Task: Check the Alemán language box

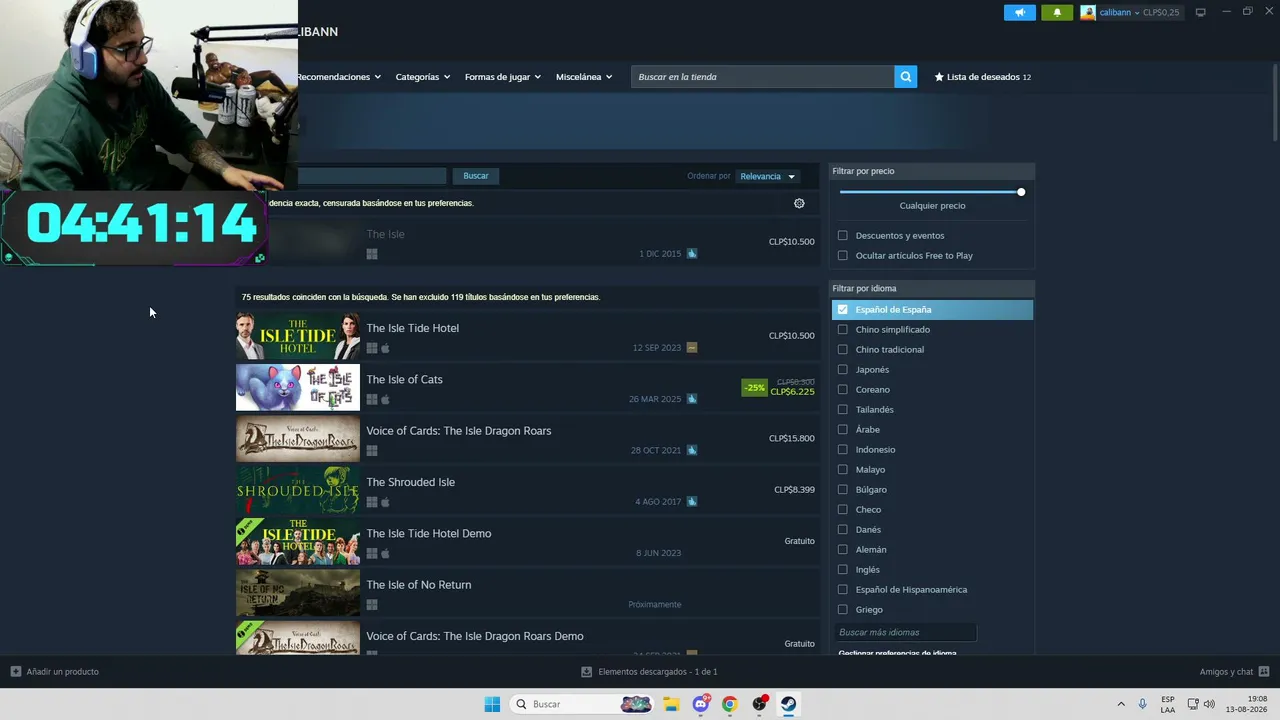Action: click(843, 550)
